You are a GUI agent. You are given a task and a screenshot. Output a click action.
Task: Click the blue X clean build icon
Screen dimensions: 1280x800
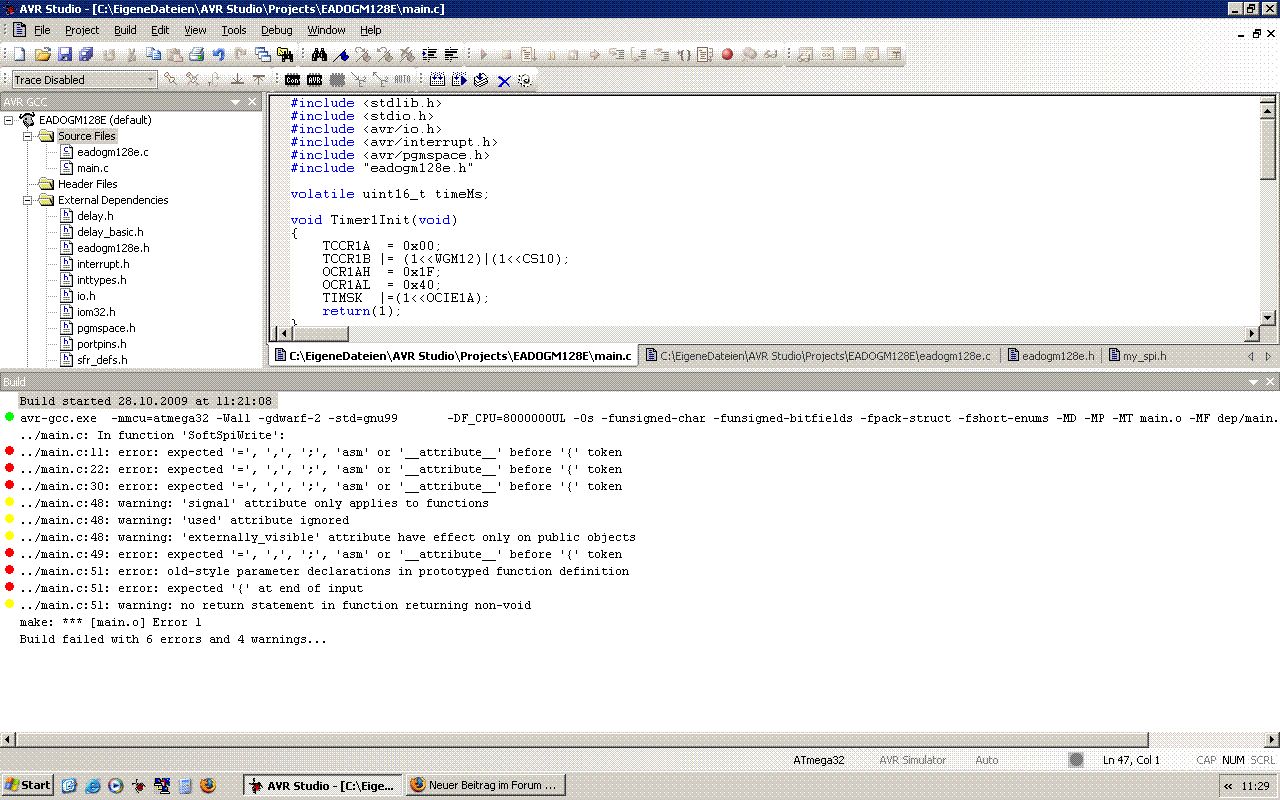[x=503, y=80]
